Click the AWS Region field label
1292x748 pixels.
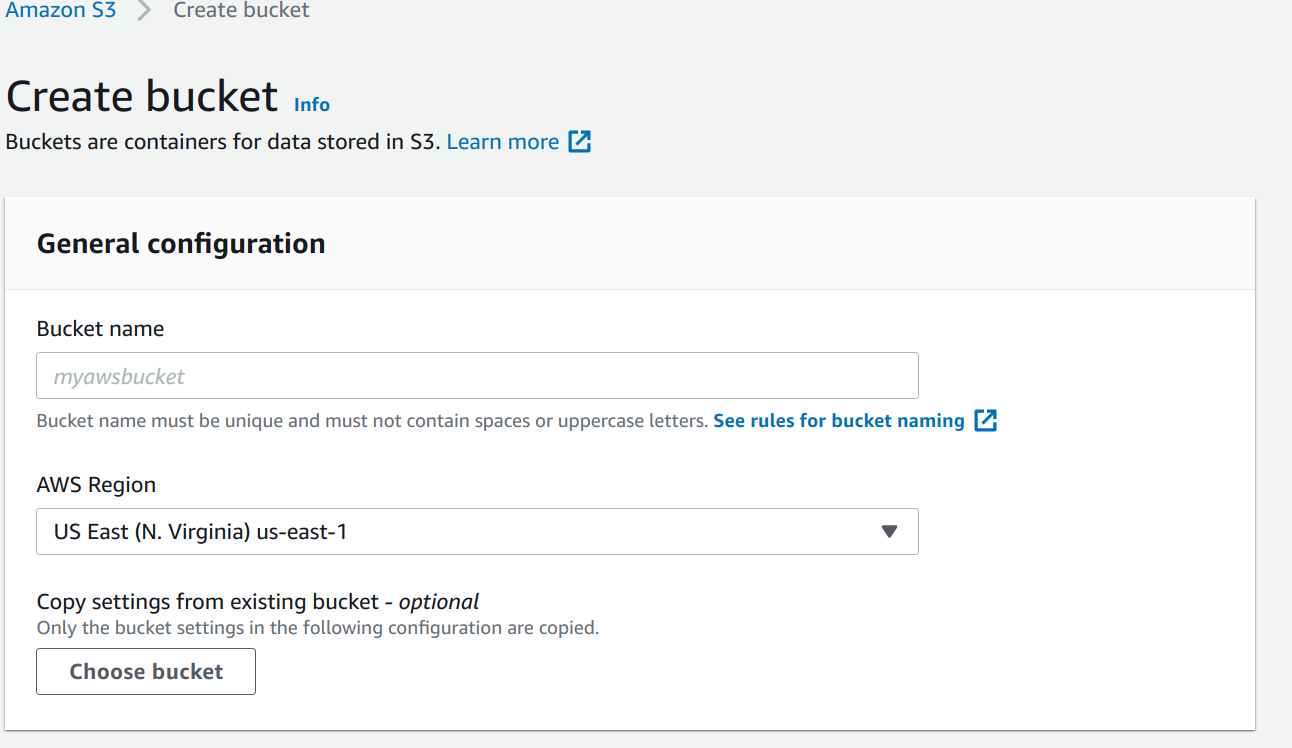96,485
